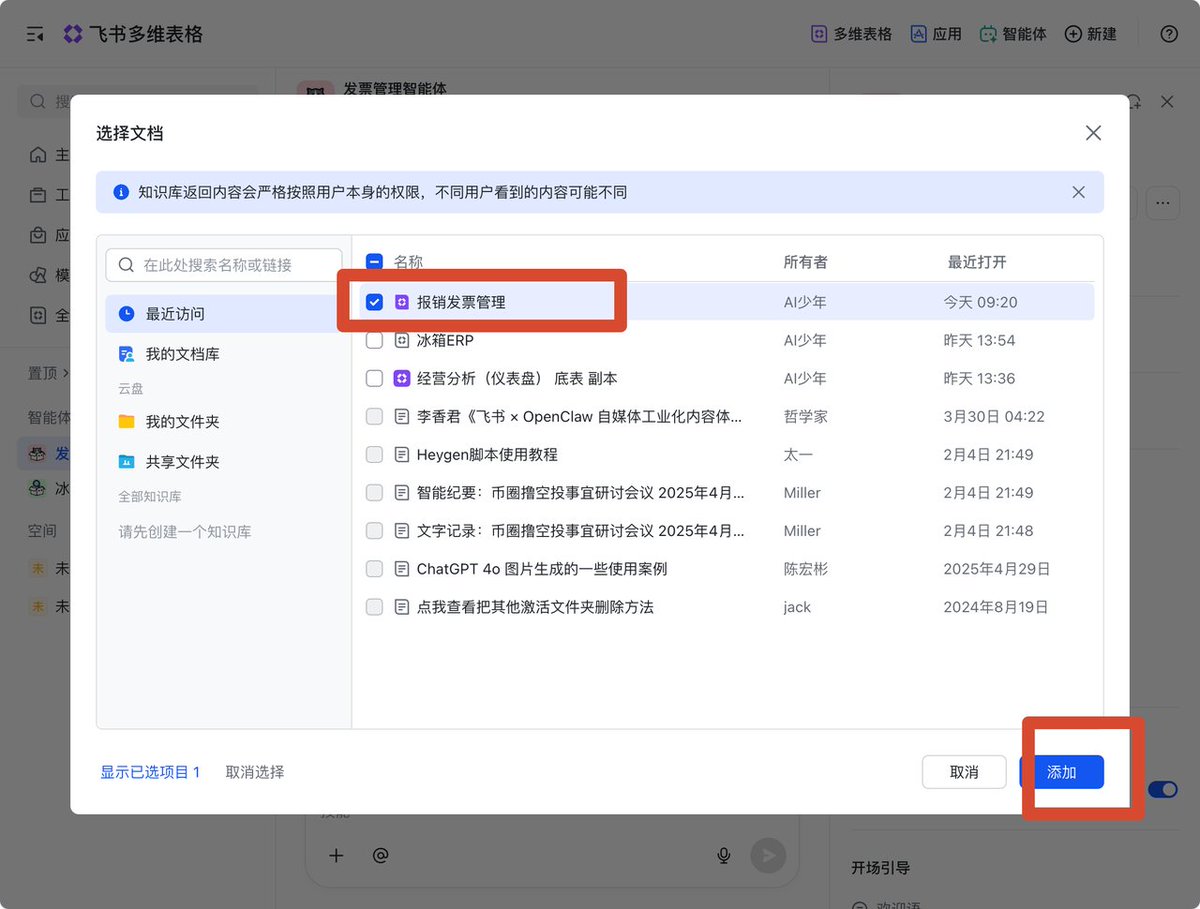
Task: Click the send arrow button in chat input
Action: tap(768, 855)
